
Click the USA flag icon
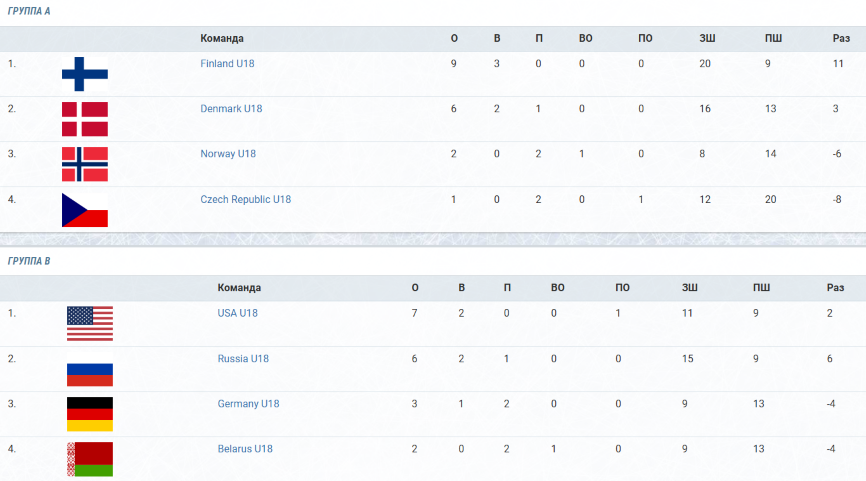pos(90,324)
